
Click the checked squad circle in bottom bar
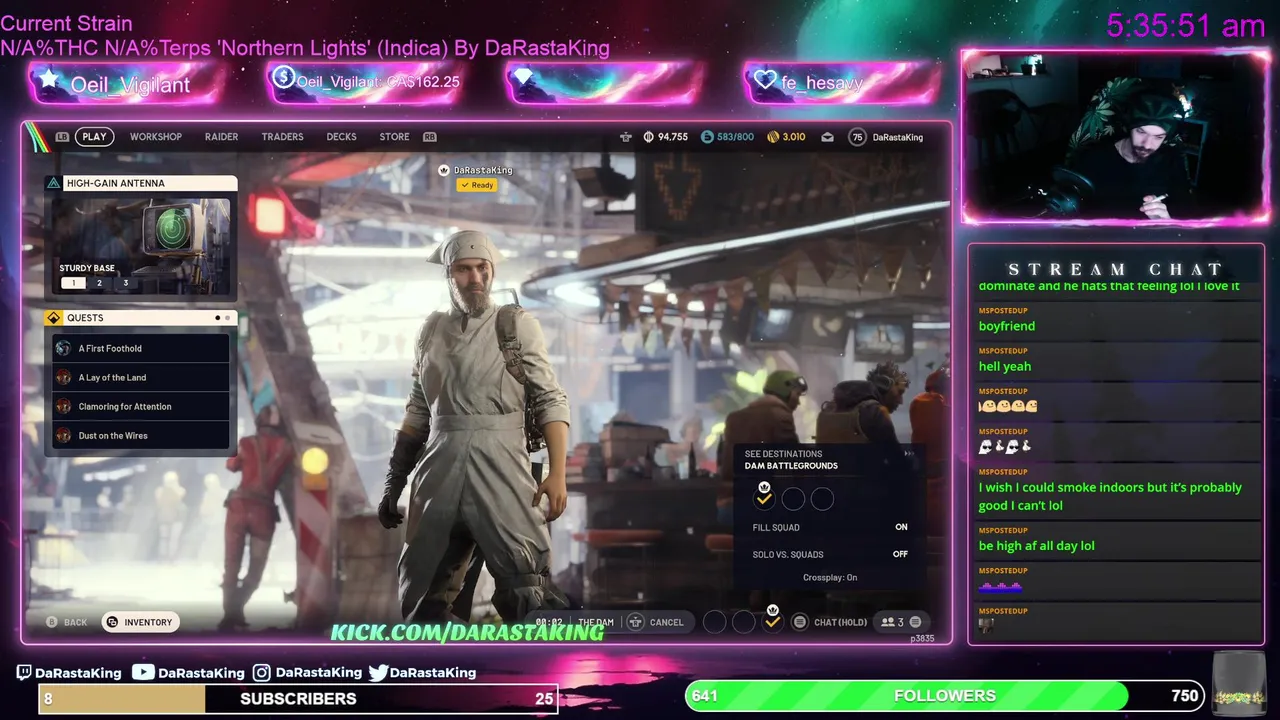click(x=772, y=622)
